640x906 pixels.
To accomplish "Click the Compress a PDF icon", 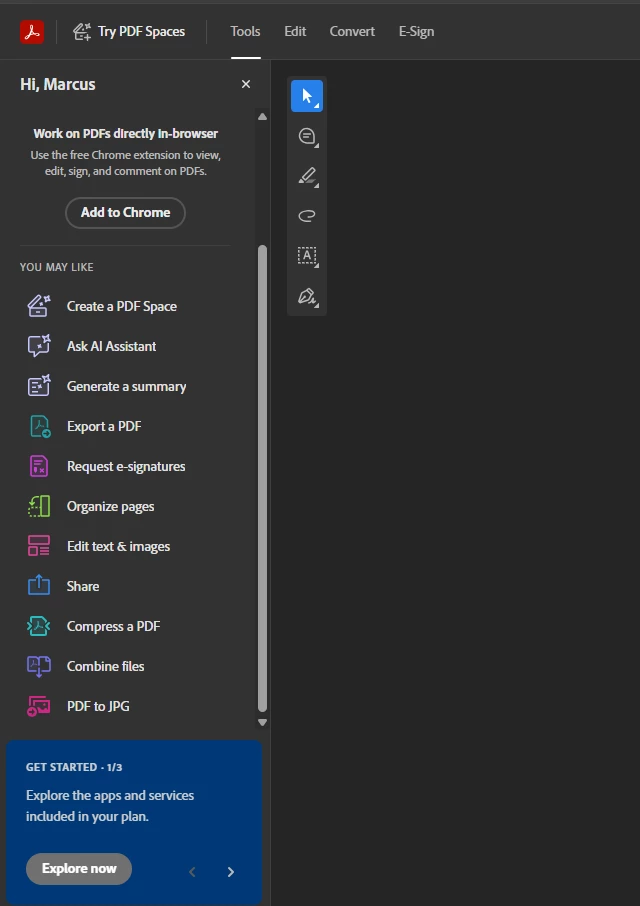I will point(39,626).
